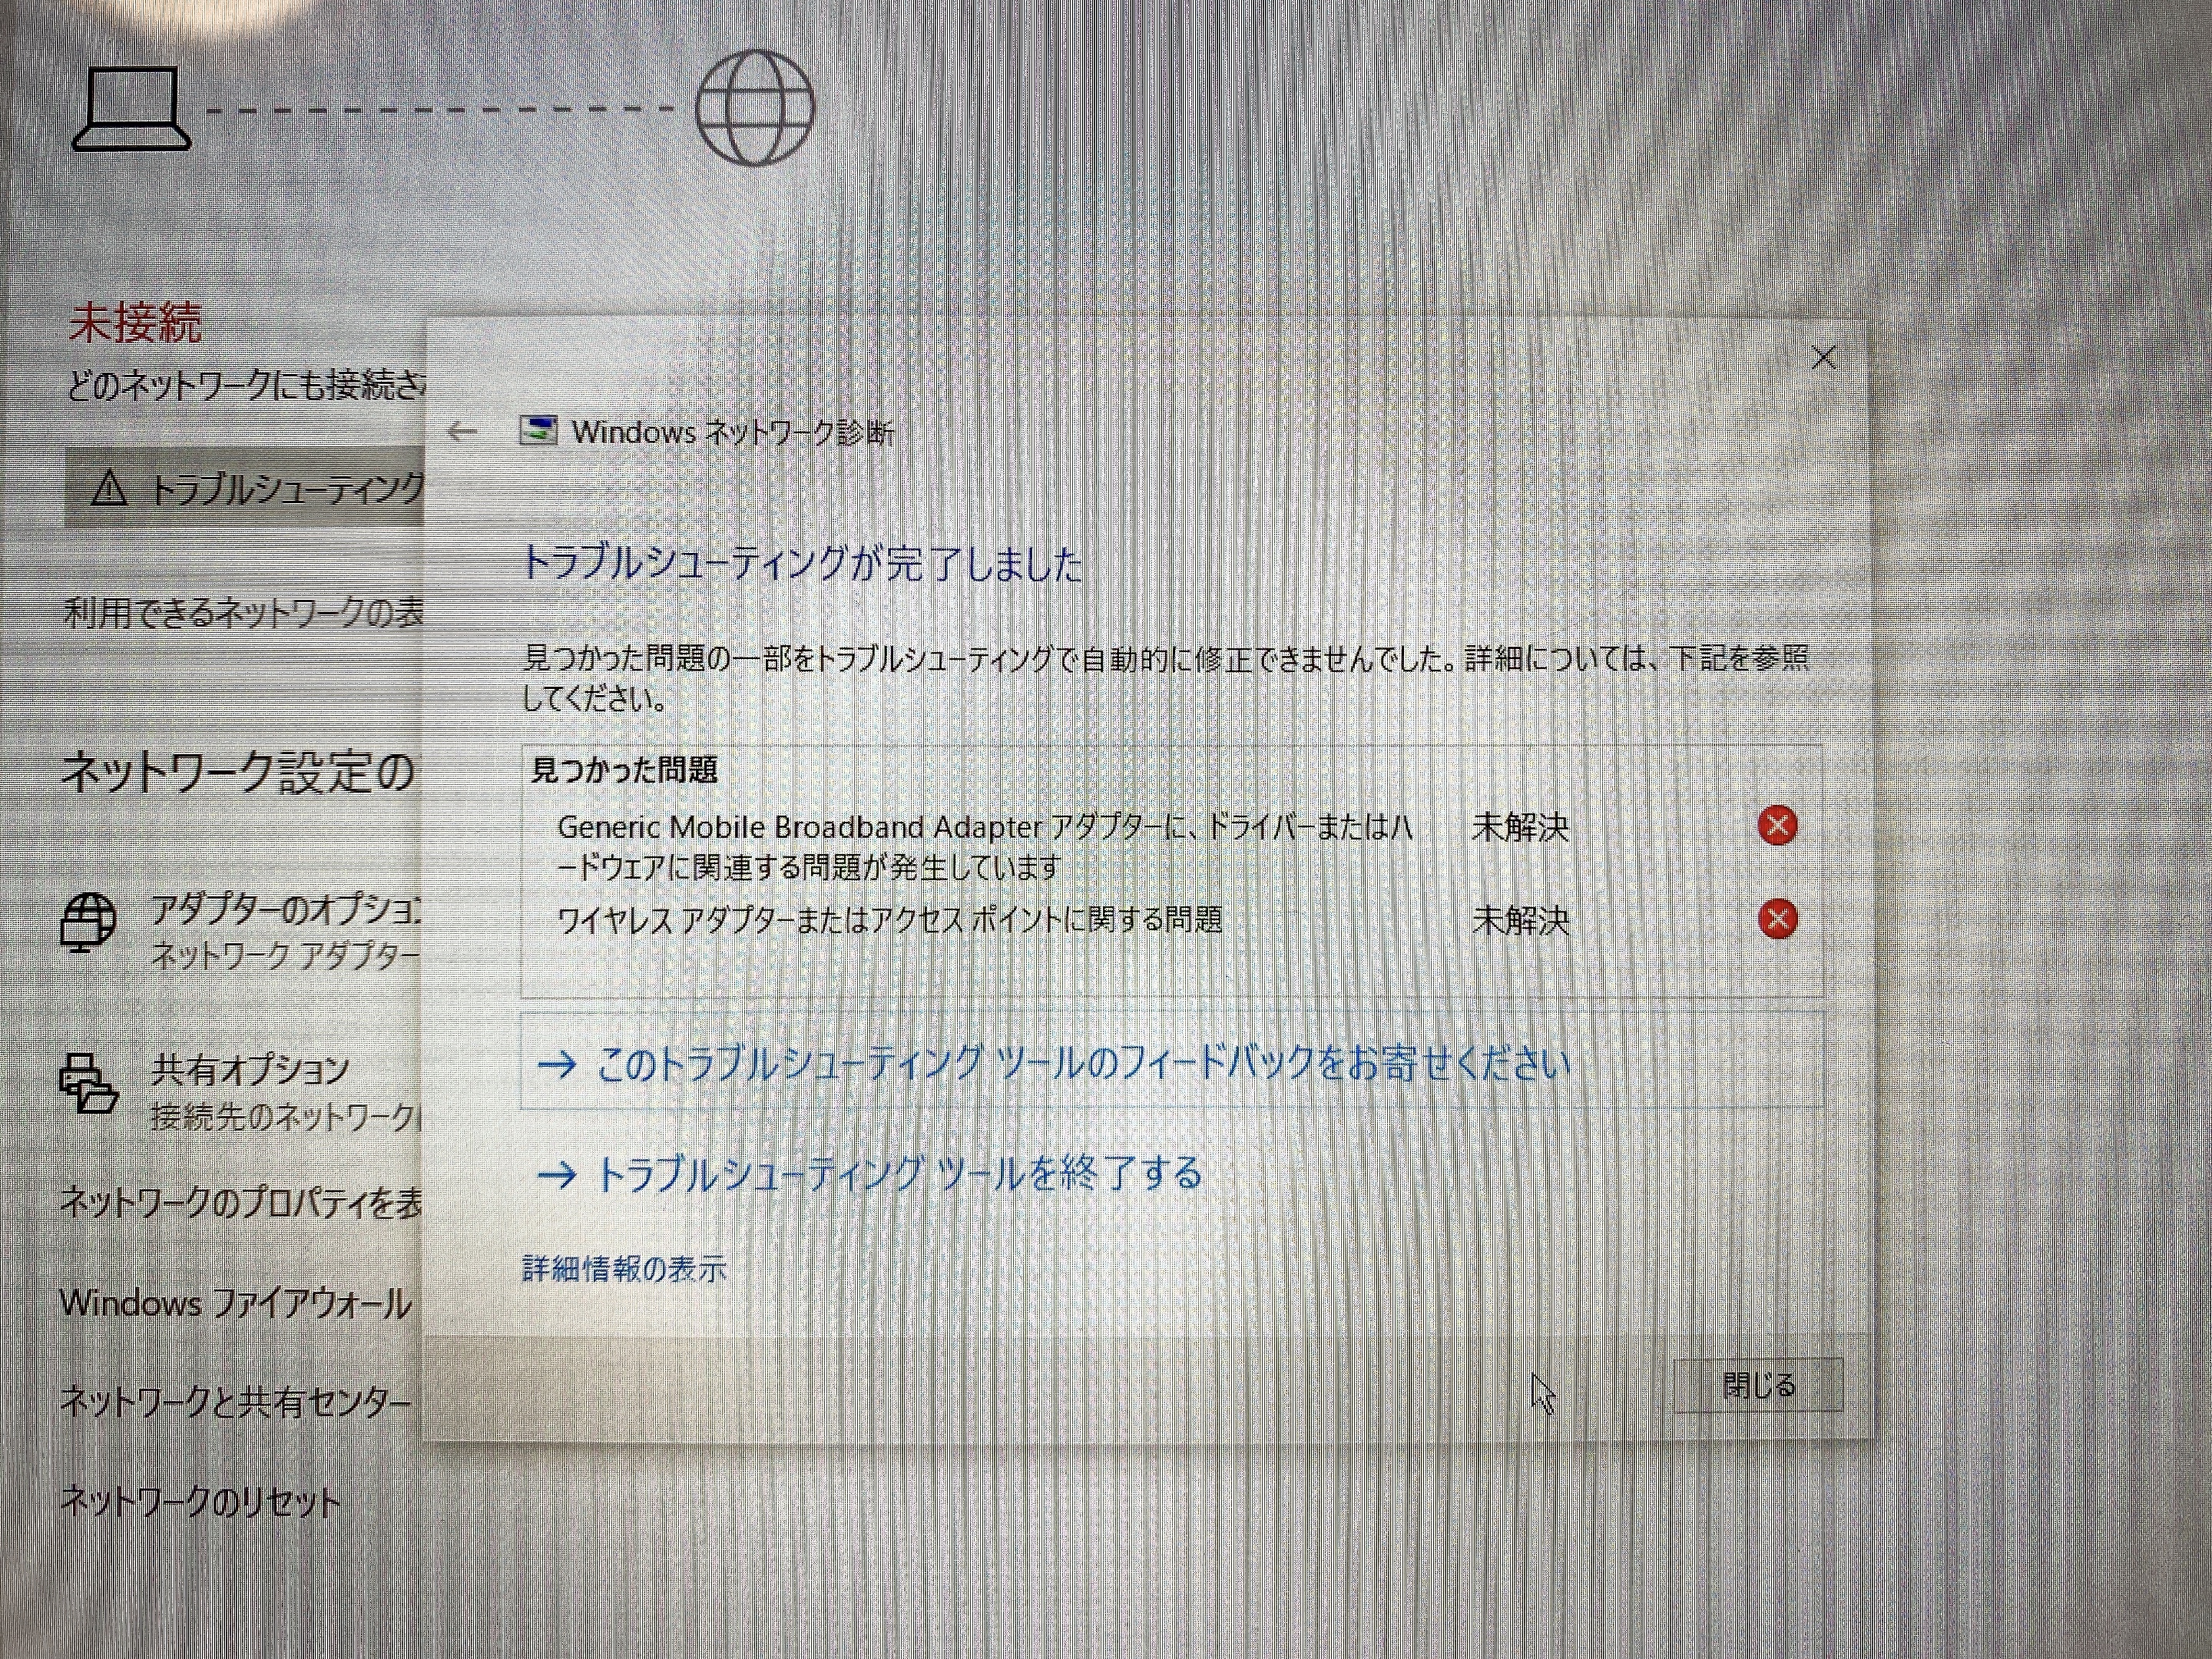Click the アダプターのオプション globe-monitor icon
The width and height of the screenshot is (2212, 1659).
pos(88,922)
